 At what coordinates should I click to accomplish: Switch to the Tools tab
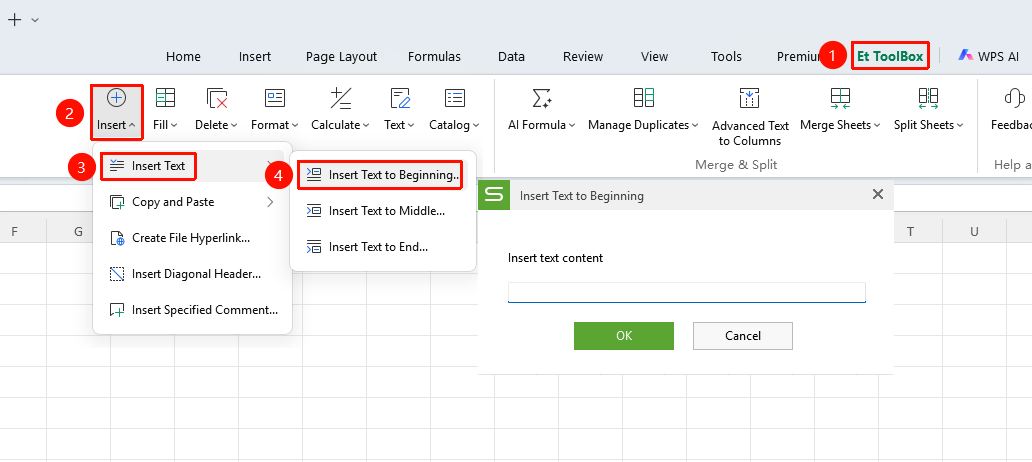coord(727,57)
